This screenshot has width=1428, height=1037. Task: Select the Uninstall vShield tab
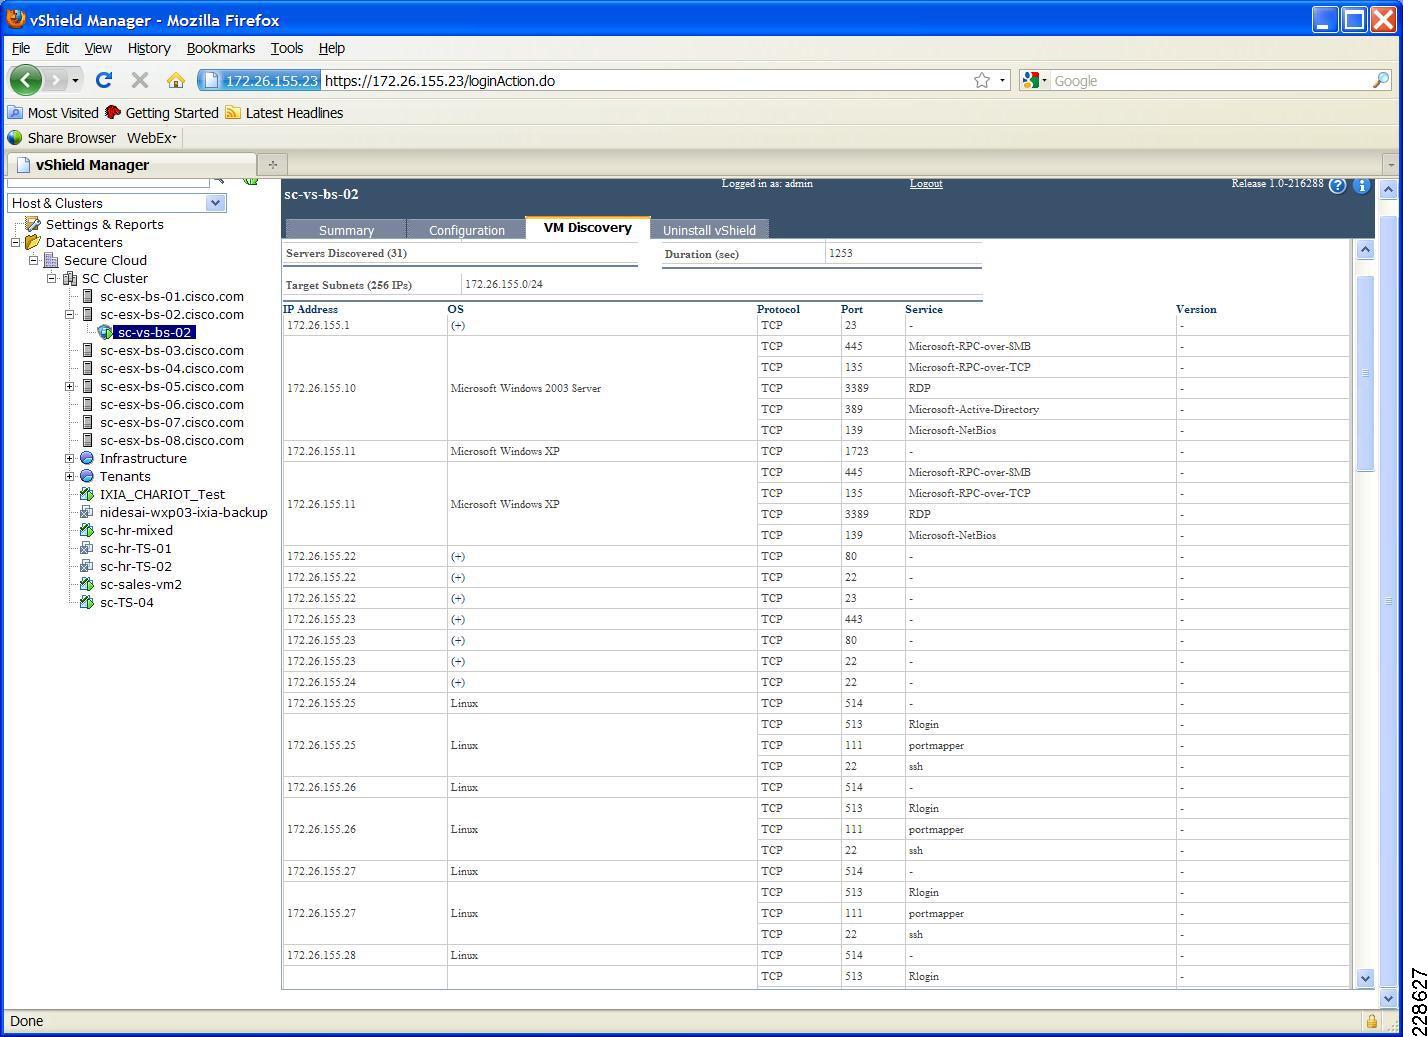pyautogui.click(x=709, y=230)
